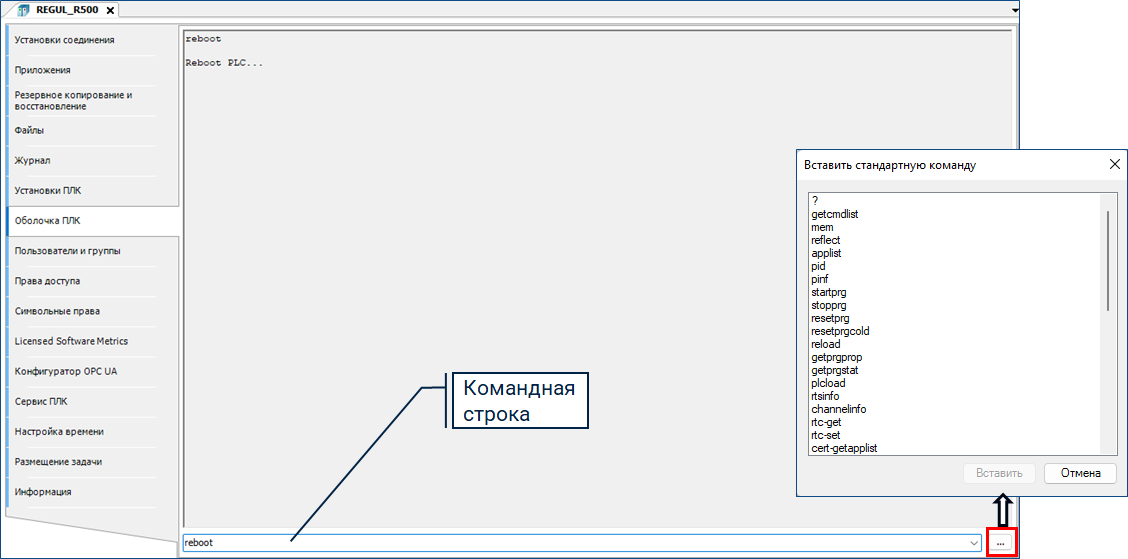Select the getcmdlist command in list

(x=835, y=214)
